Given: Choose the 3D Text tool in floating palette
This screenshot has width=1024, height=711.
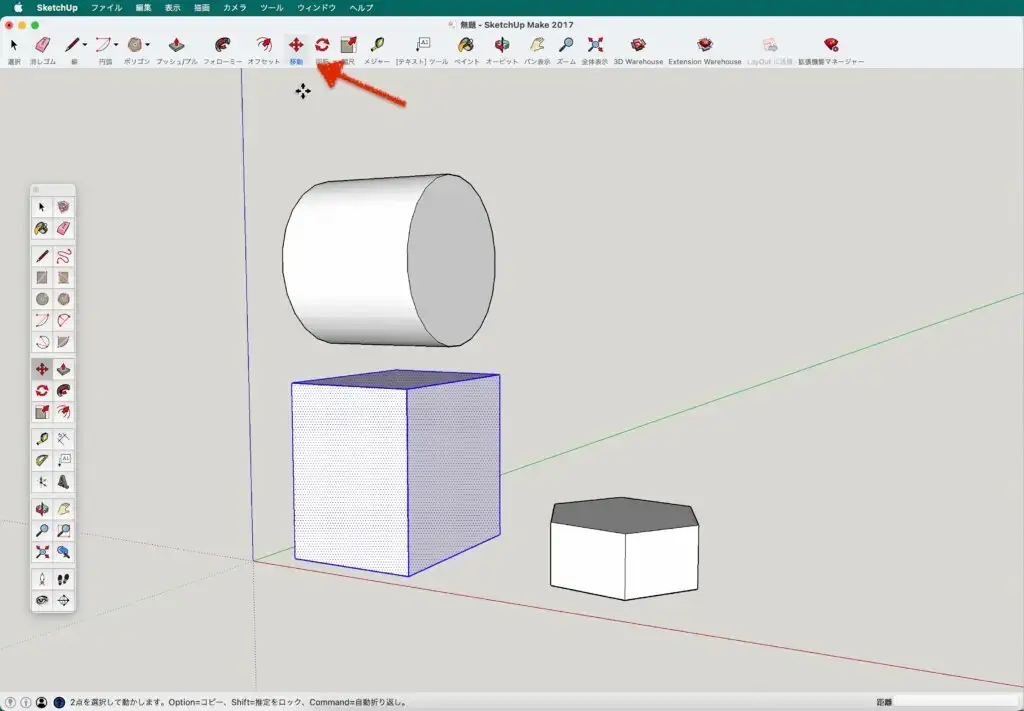Looking at the screenshot, I should click(x=63, y=482).
